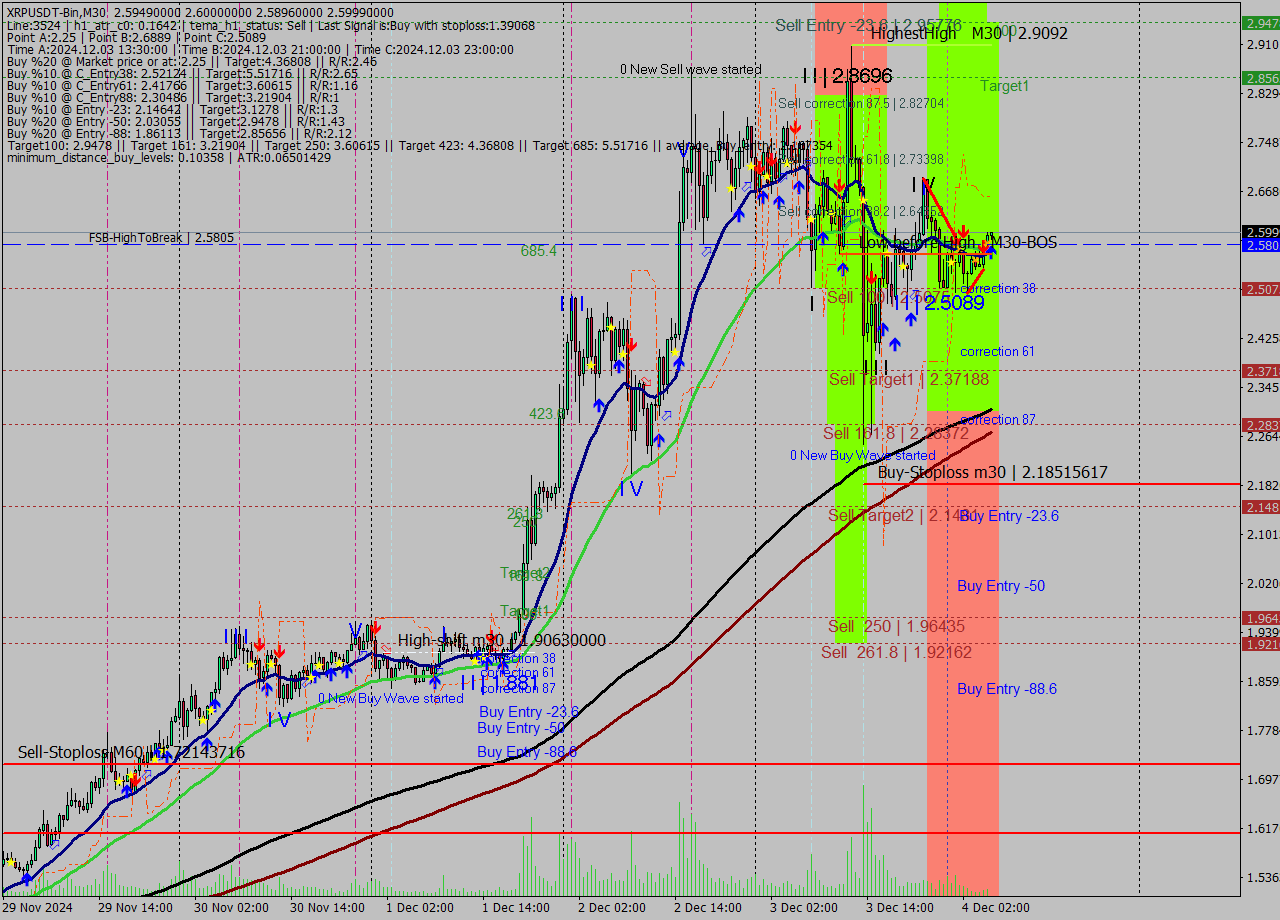The width and height of the screenshot is (1280, 920).
Task: Select the 'Sell 261.8 | 1.92162' label
Action: point(897,652)
